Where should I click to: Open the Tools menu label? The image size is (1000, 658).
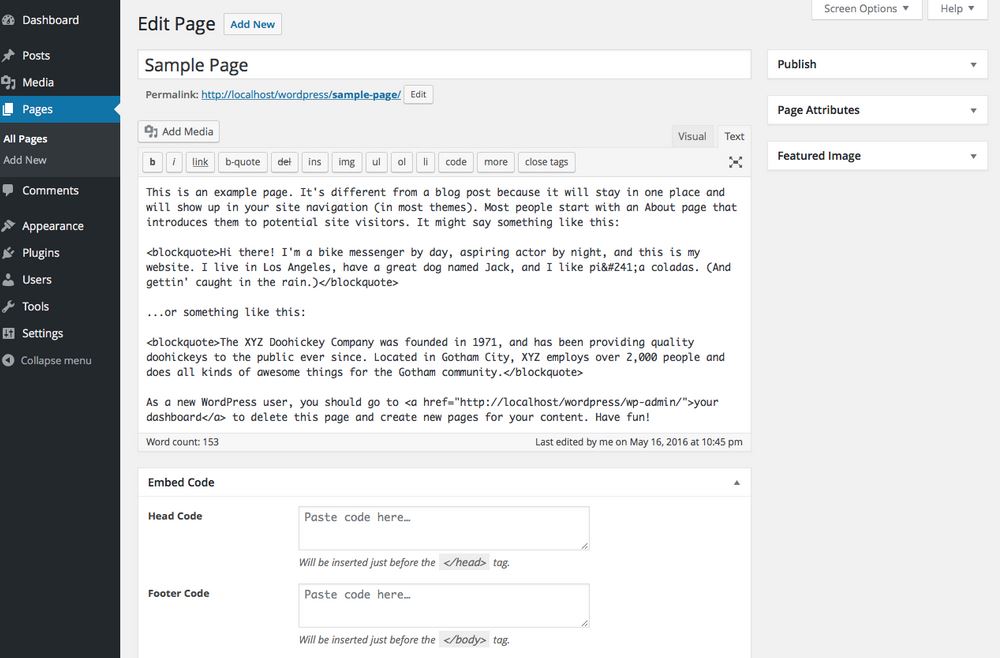[36, 306]
